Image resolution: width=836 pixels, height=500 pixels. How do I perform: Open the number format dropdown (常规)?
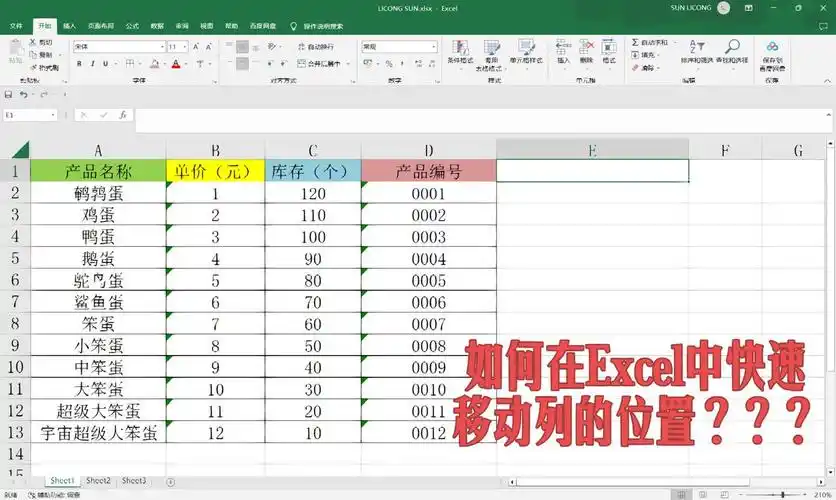coord(434,47)
